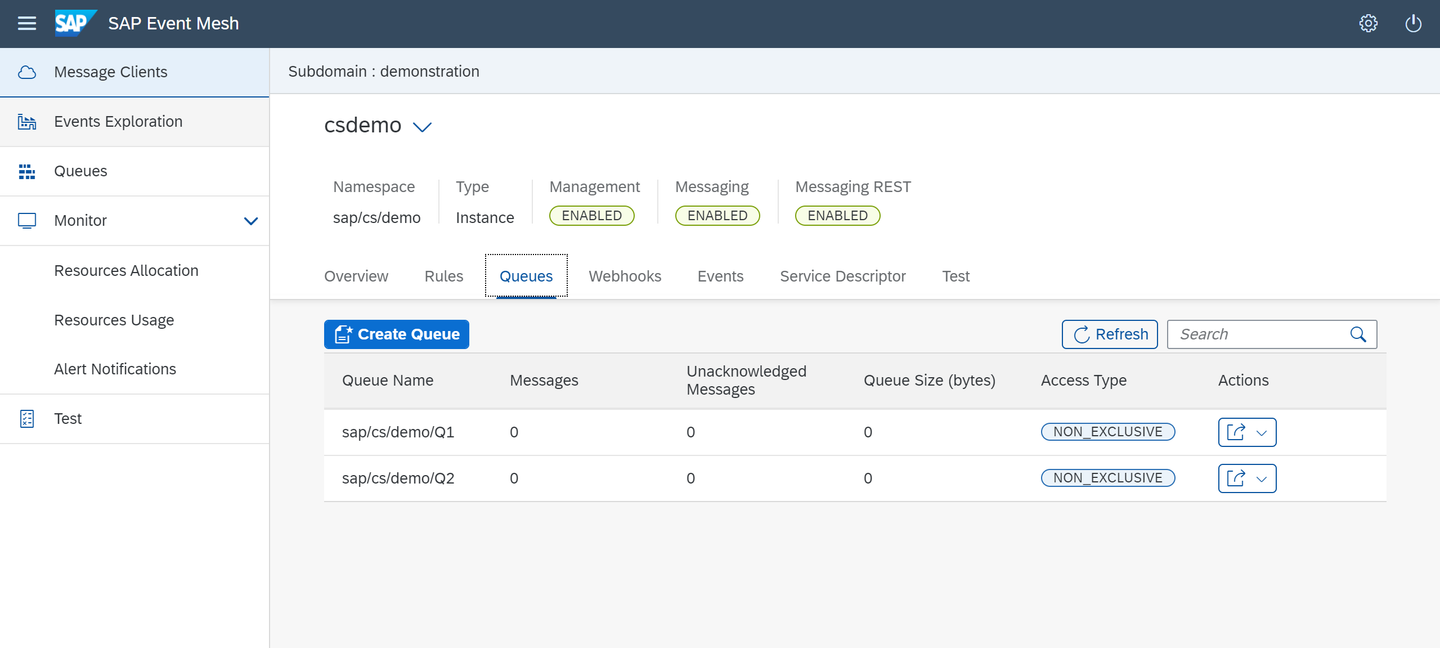Open the Webhooks tab
1440x648 pixels.
point(625,276)
